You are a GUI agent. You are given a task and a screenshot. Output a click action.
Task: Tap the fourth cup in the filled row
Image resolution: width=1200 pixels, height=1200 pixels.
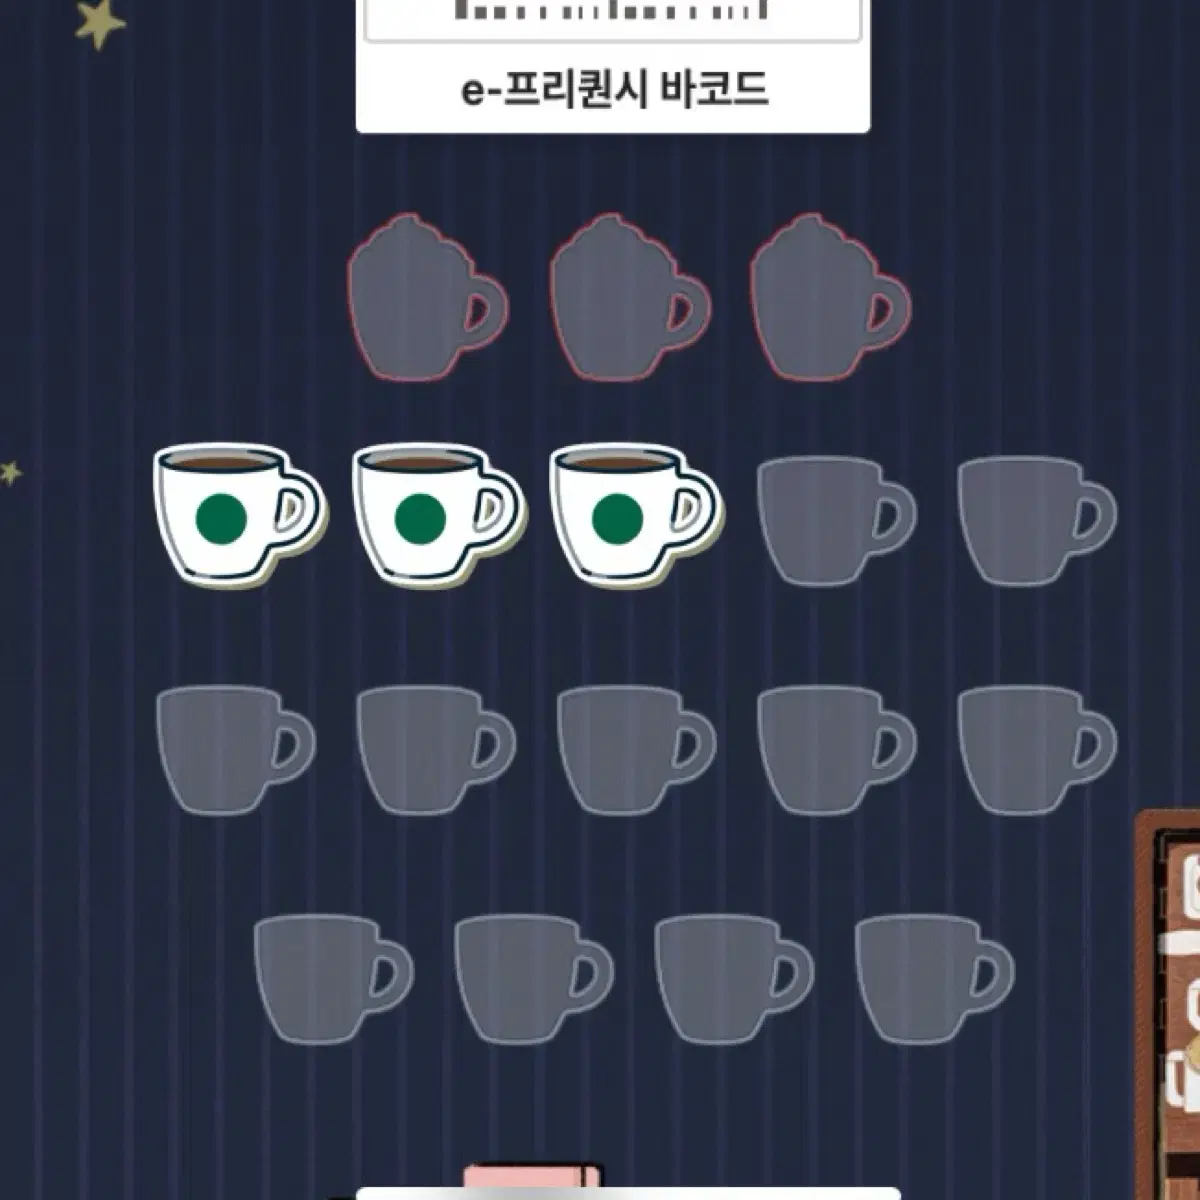click(x=836, y=520)
